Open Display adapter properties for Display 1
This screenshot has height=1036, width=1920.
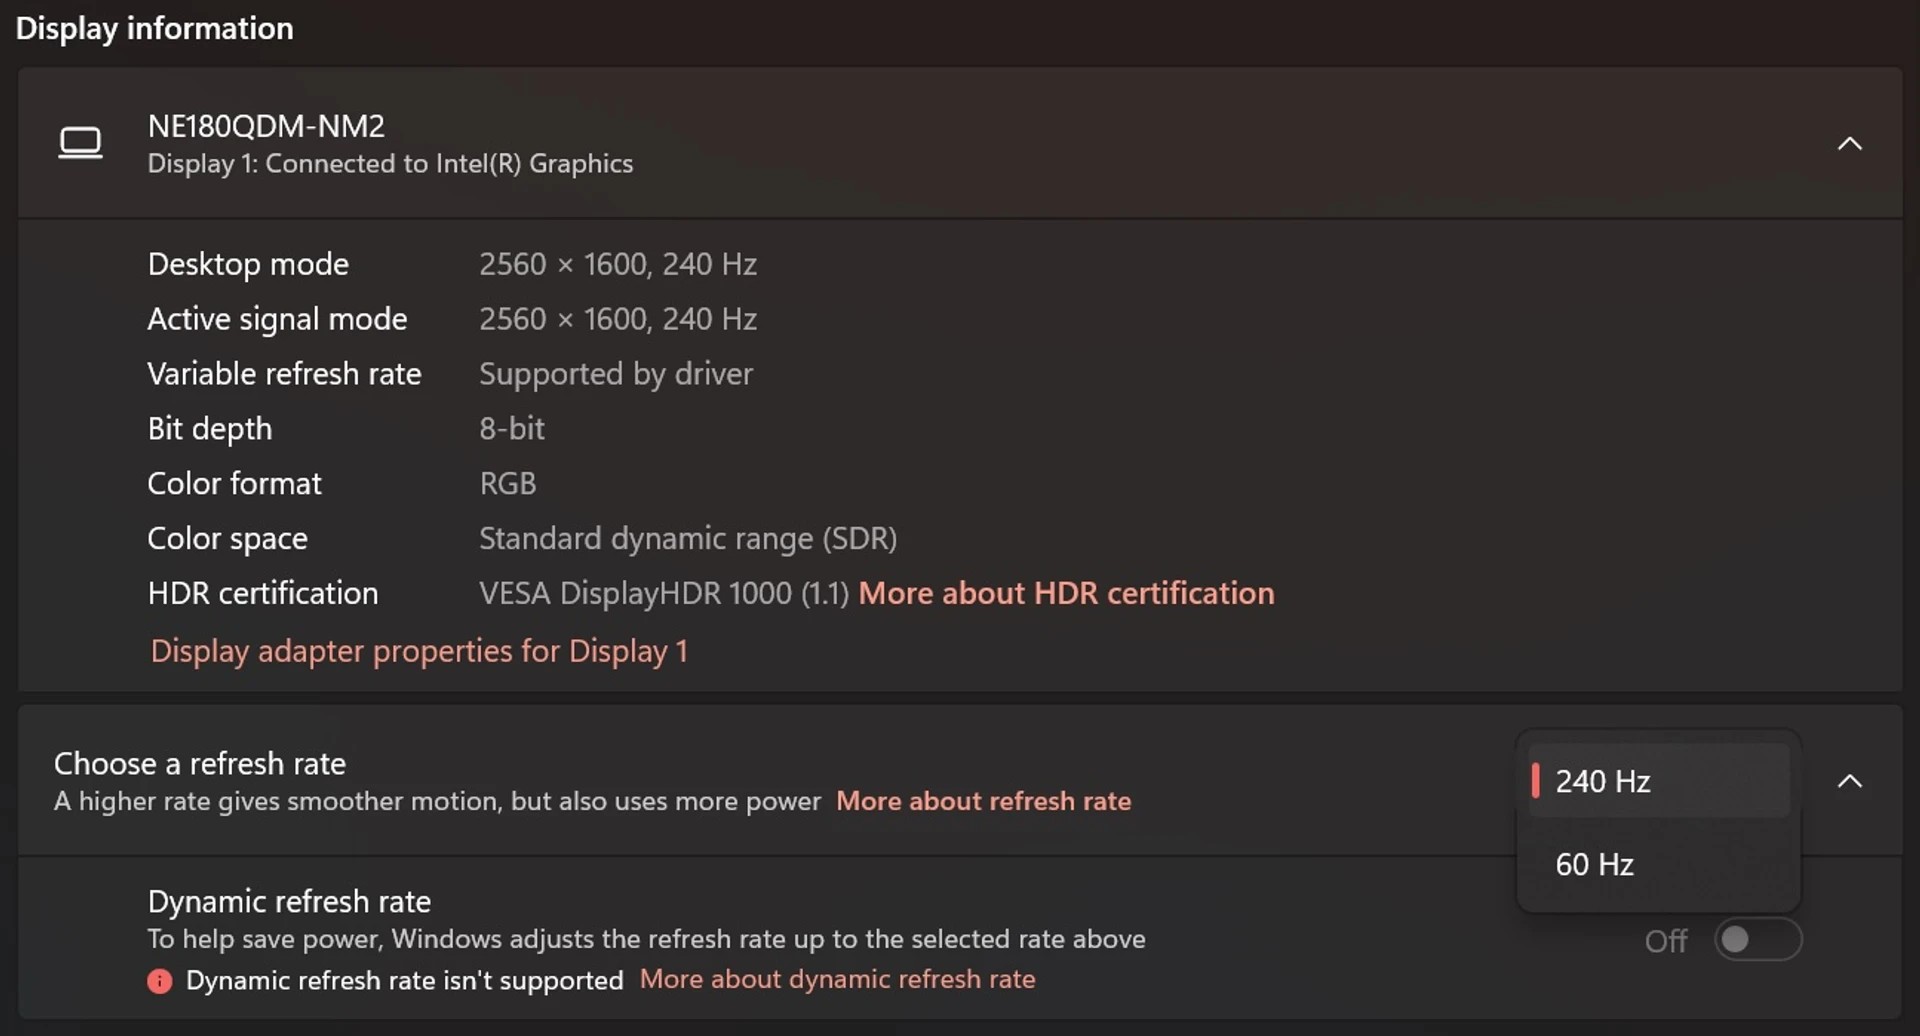418,651
